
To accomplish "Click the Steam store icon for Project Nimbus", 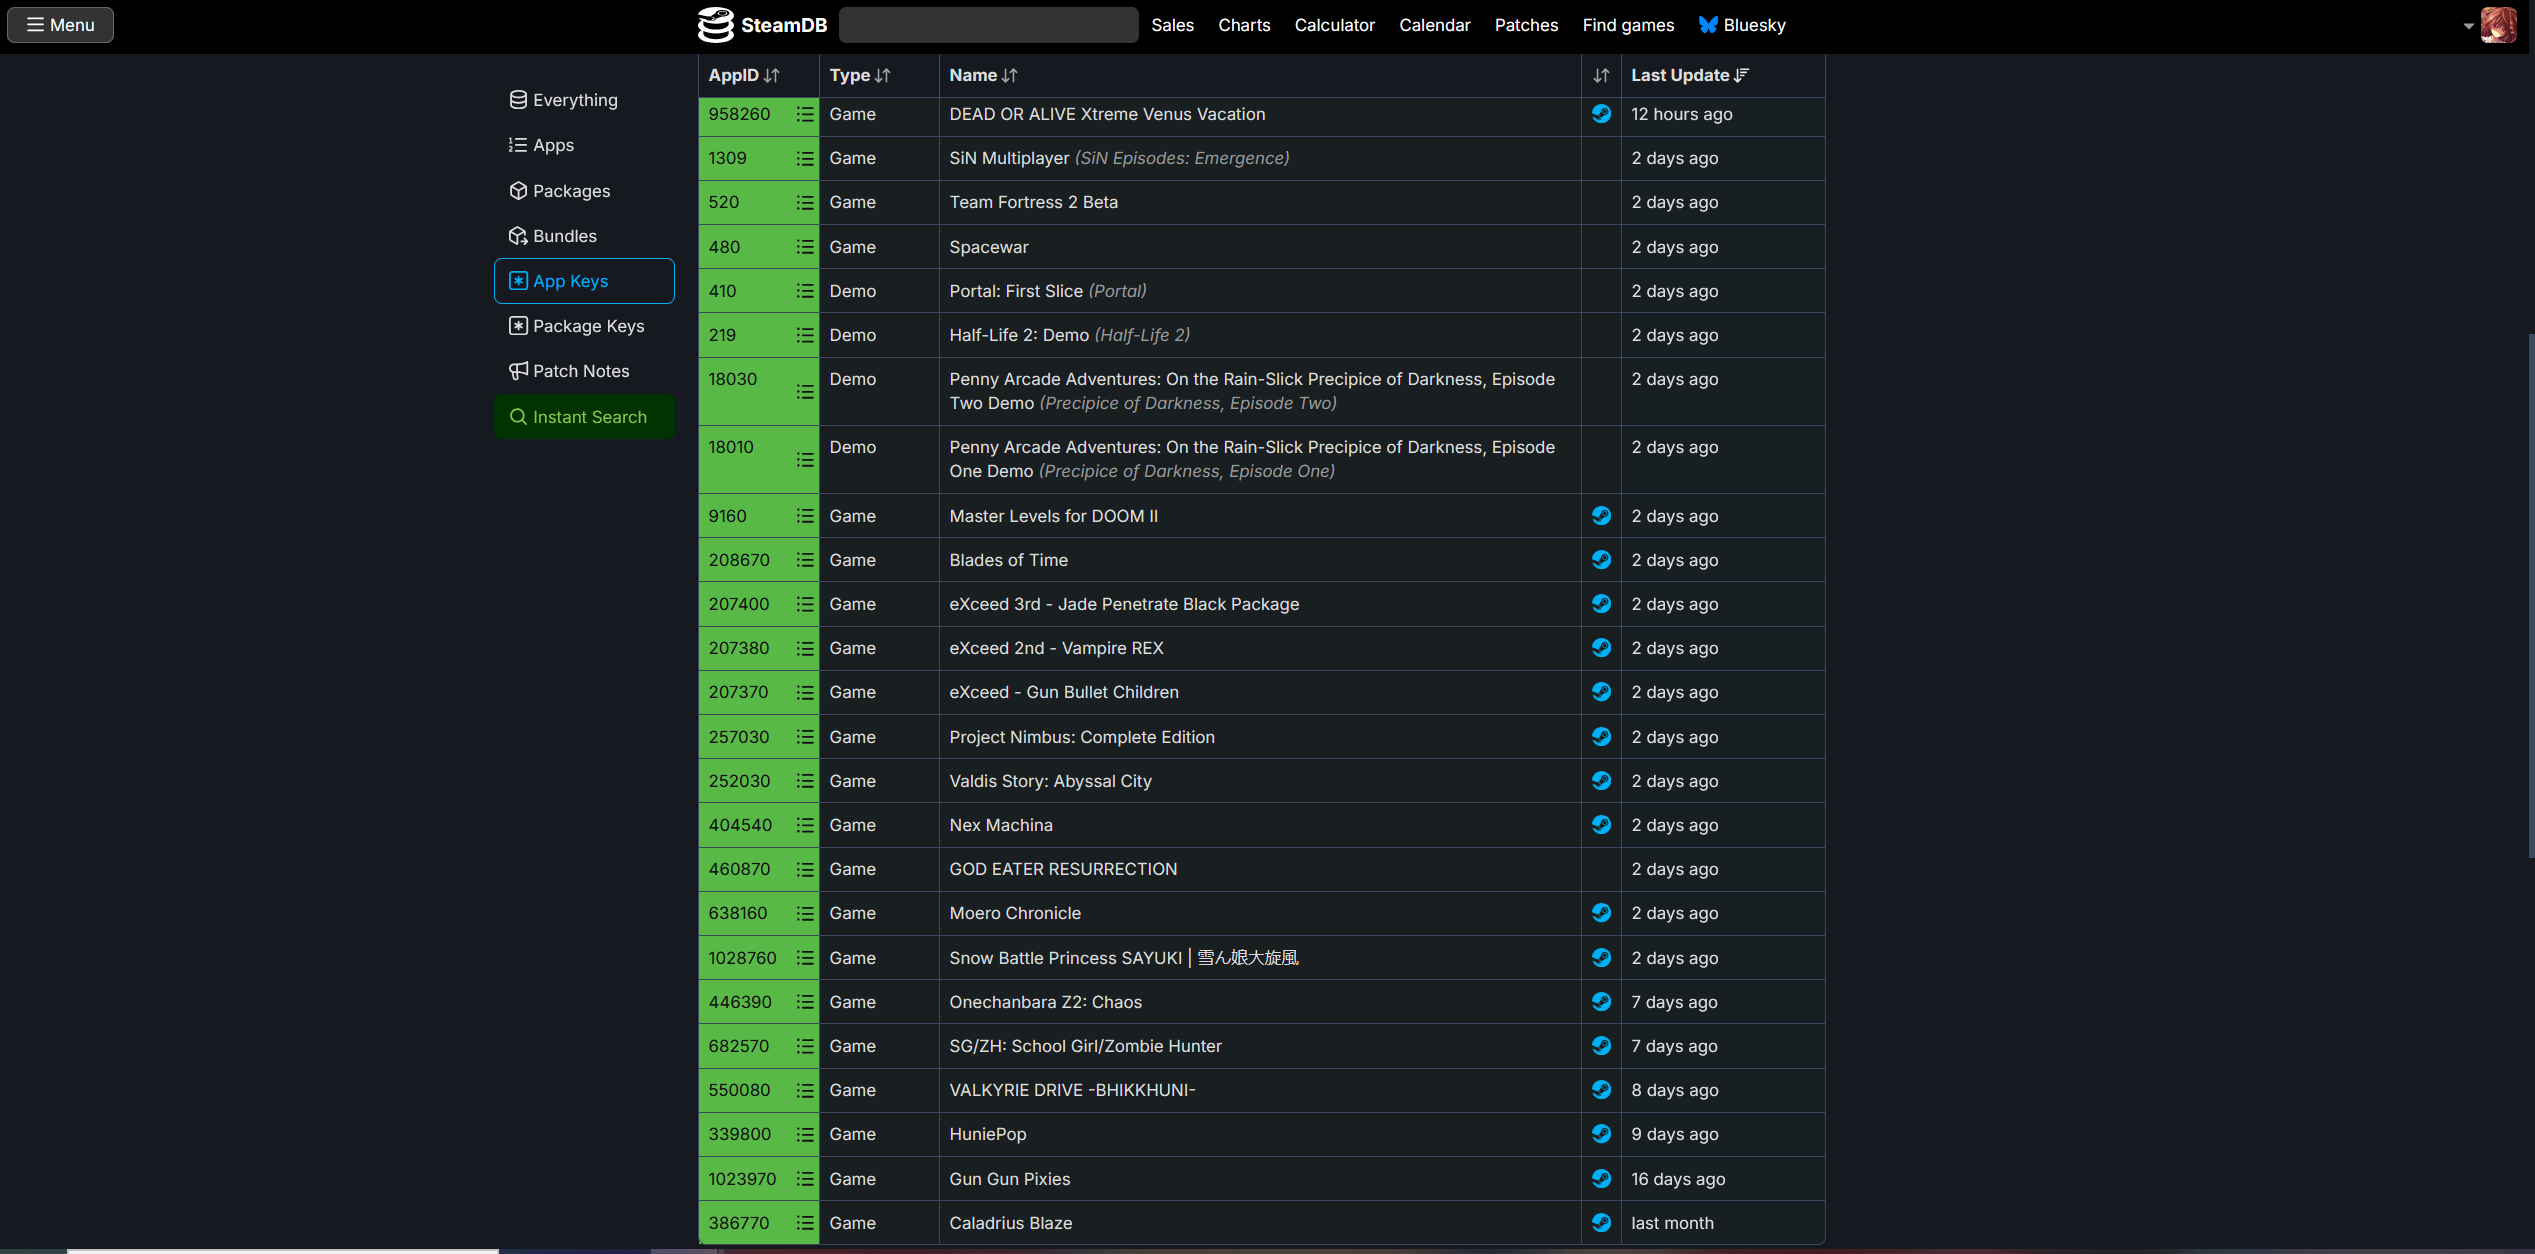I will click(1601, 737).
